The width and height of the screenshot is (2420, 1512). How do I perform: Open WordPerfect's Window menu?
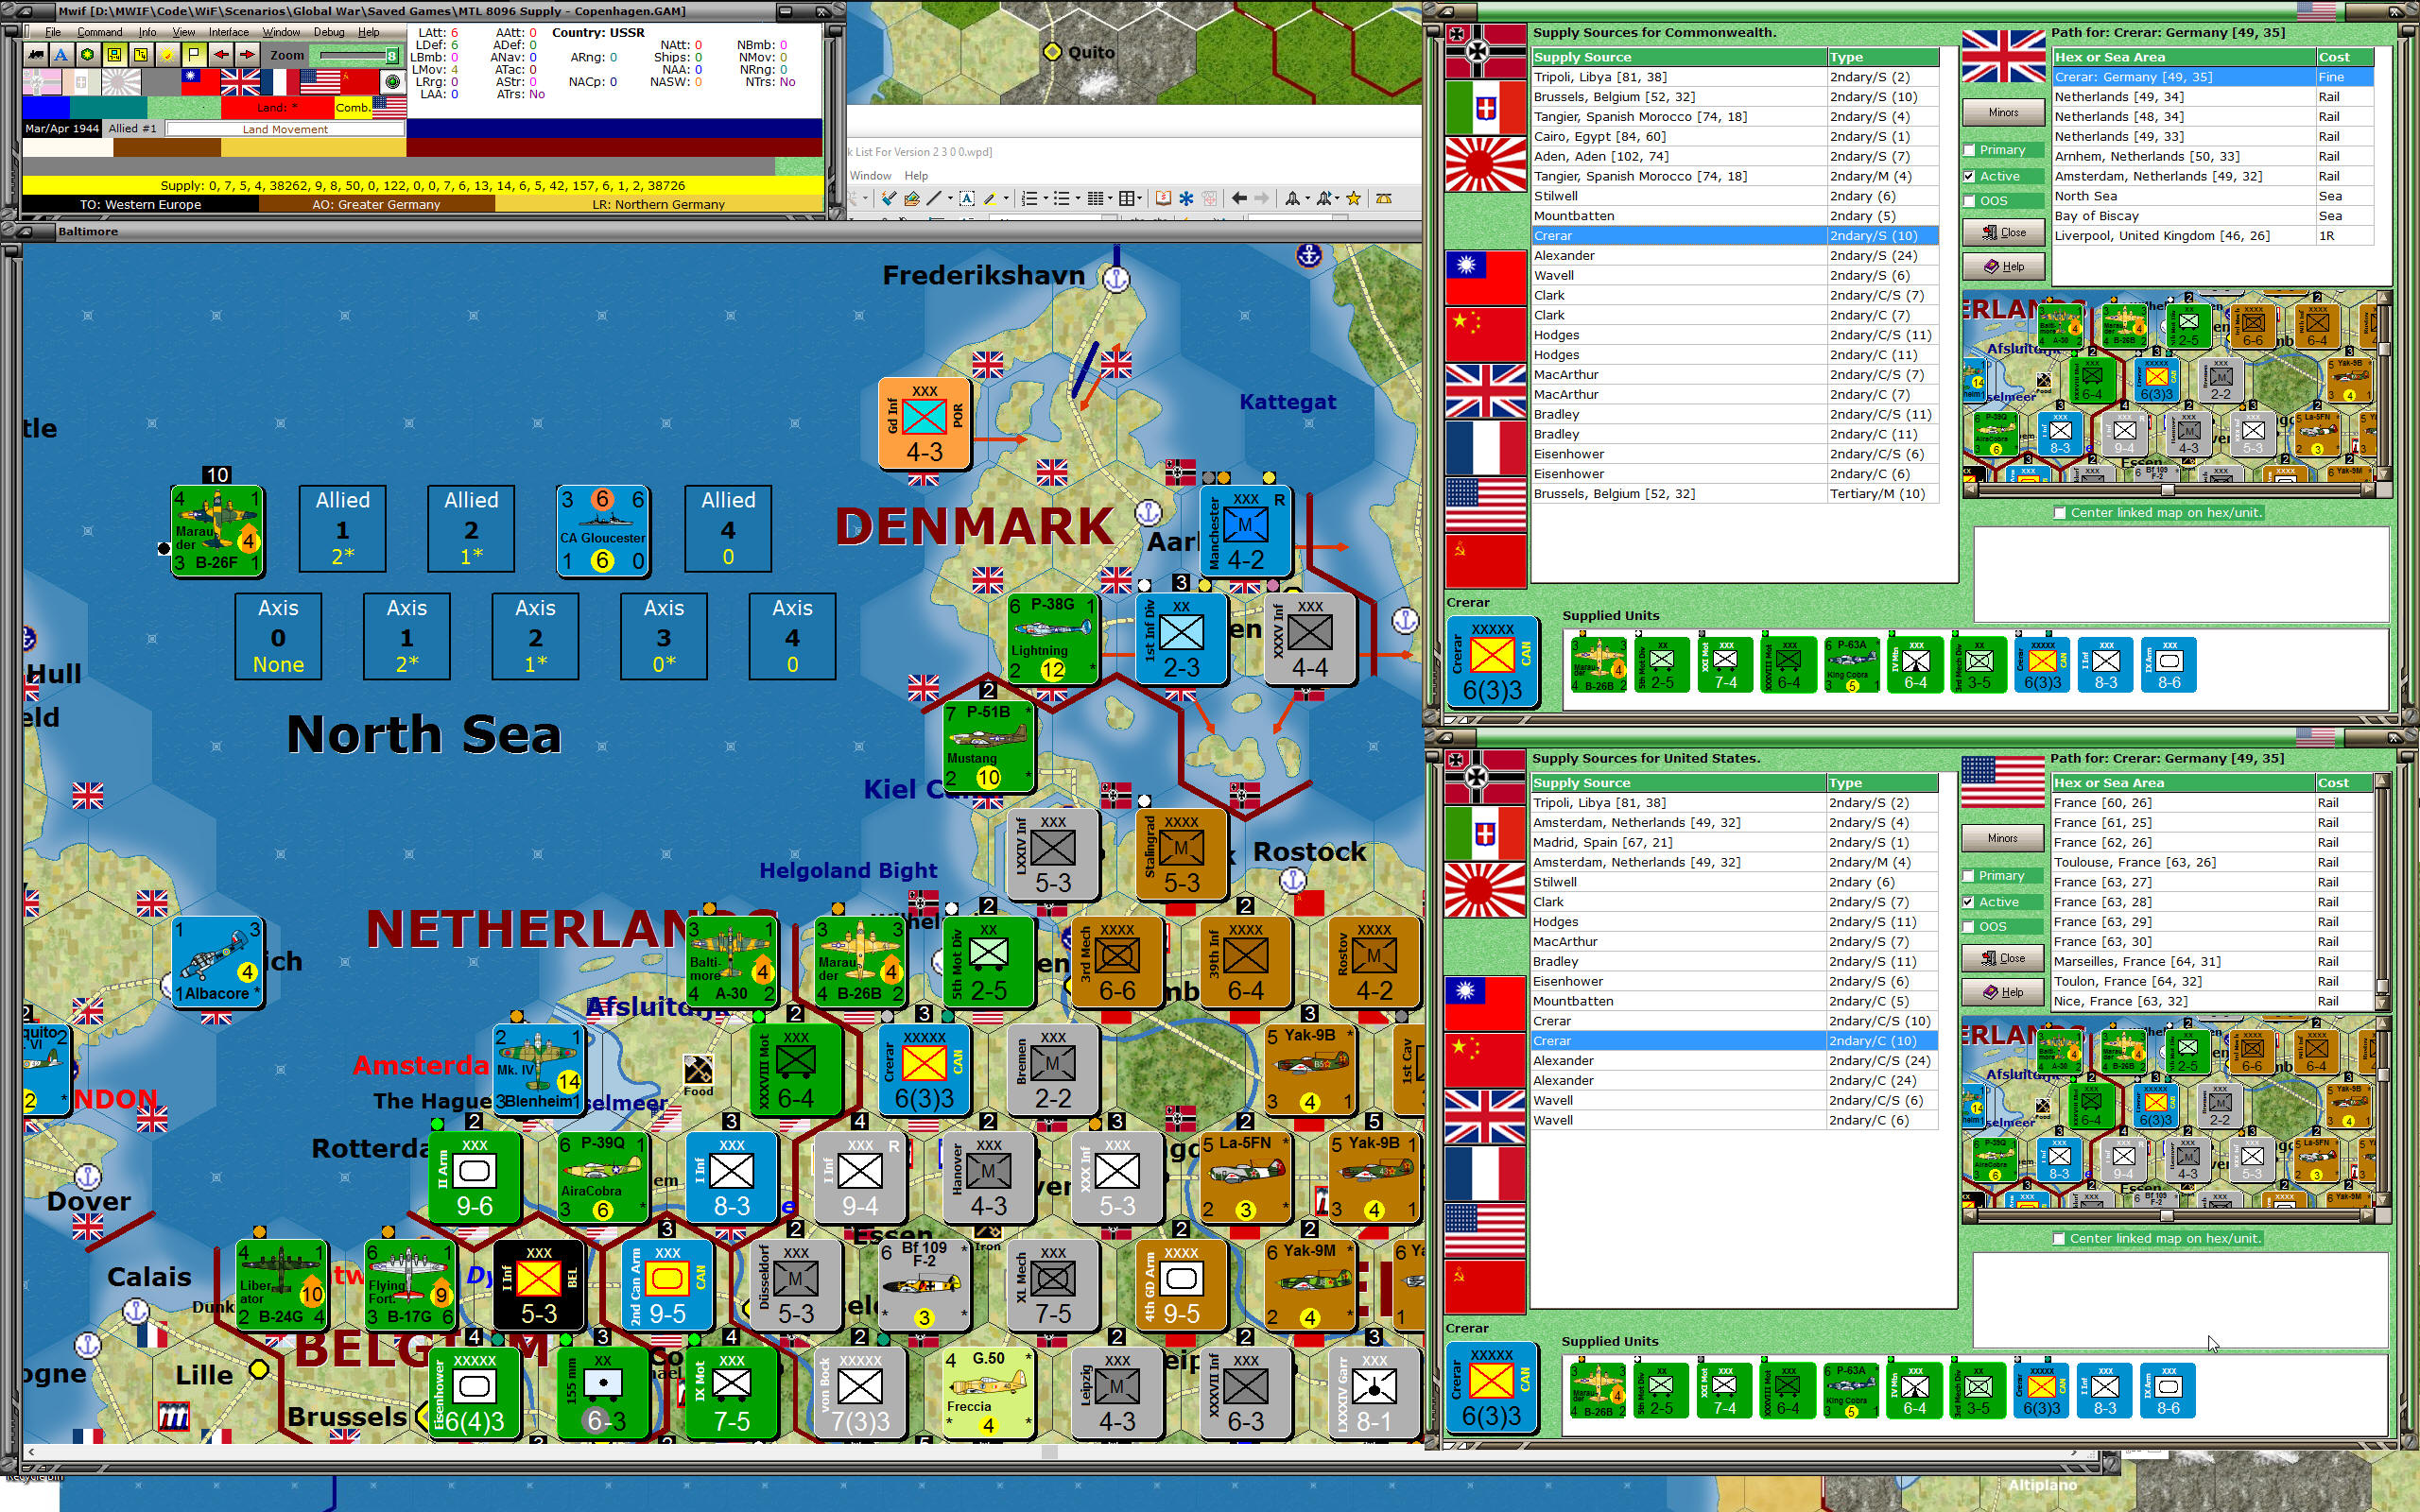click(x=871, y=176)
